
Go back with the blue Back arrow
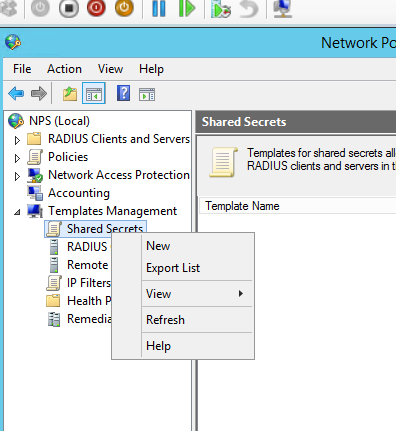[16, 93]
